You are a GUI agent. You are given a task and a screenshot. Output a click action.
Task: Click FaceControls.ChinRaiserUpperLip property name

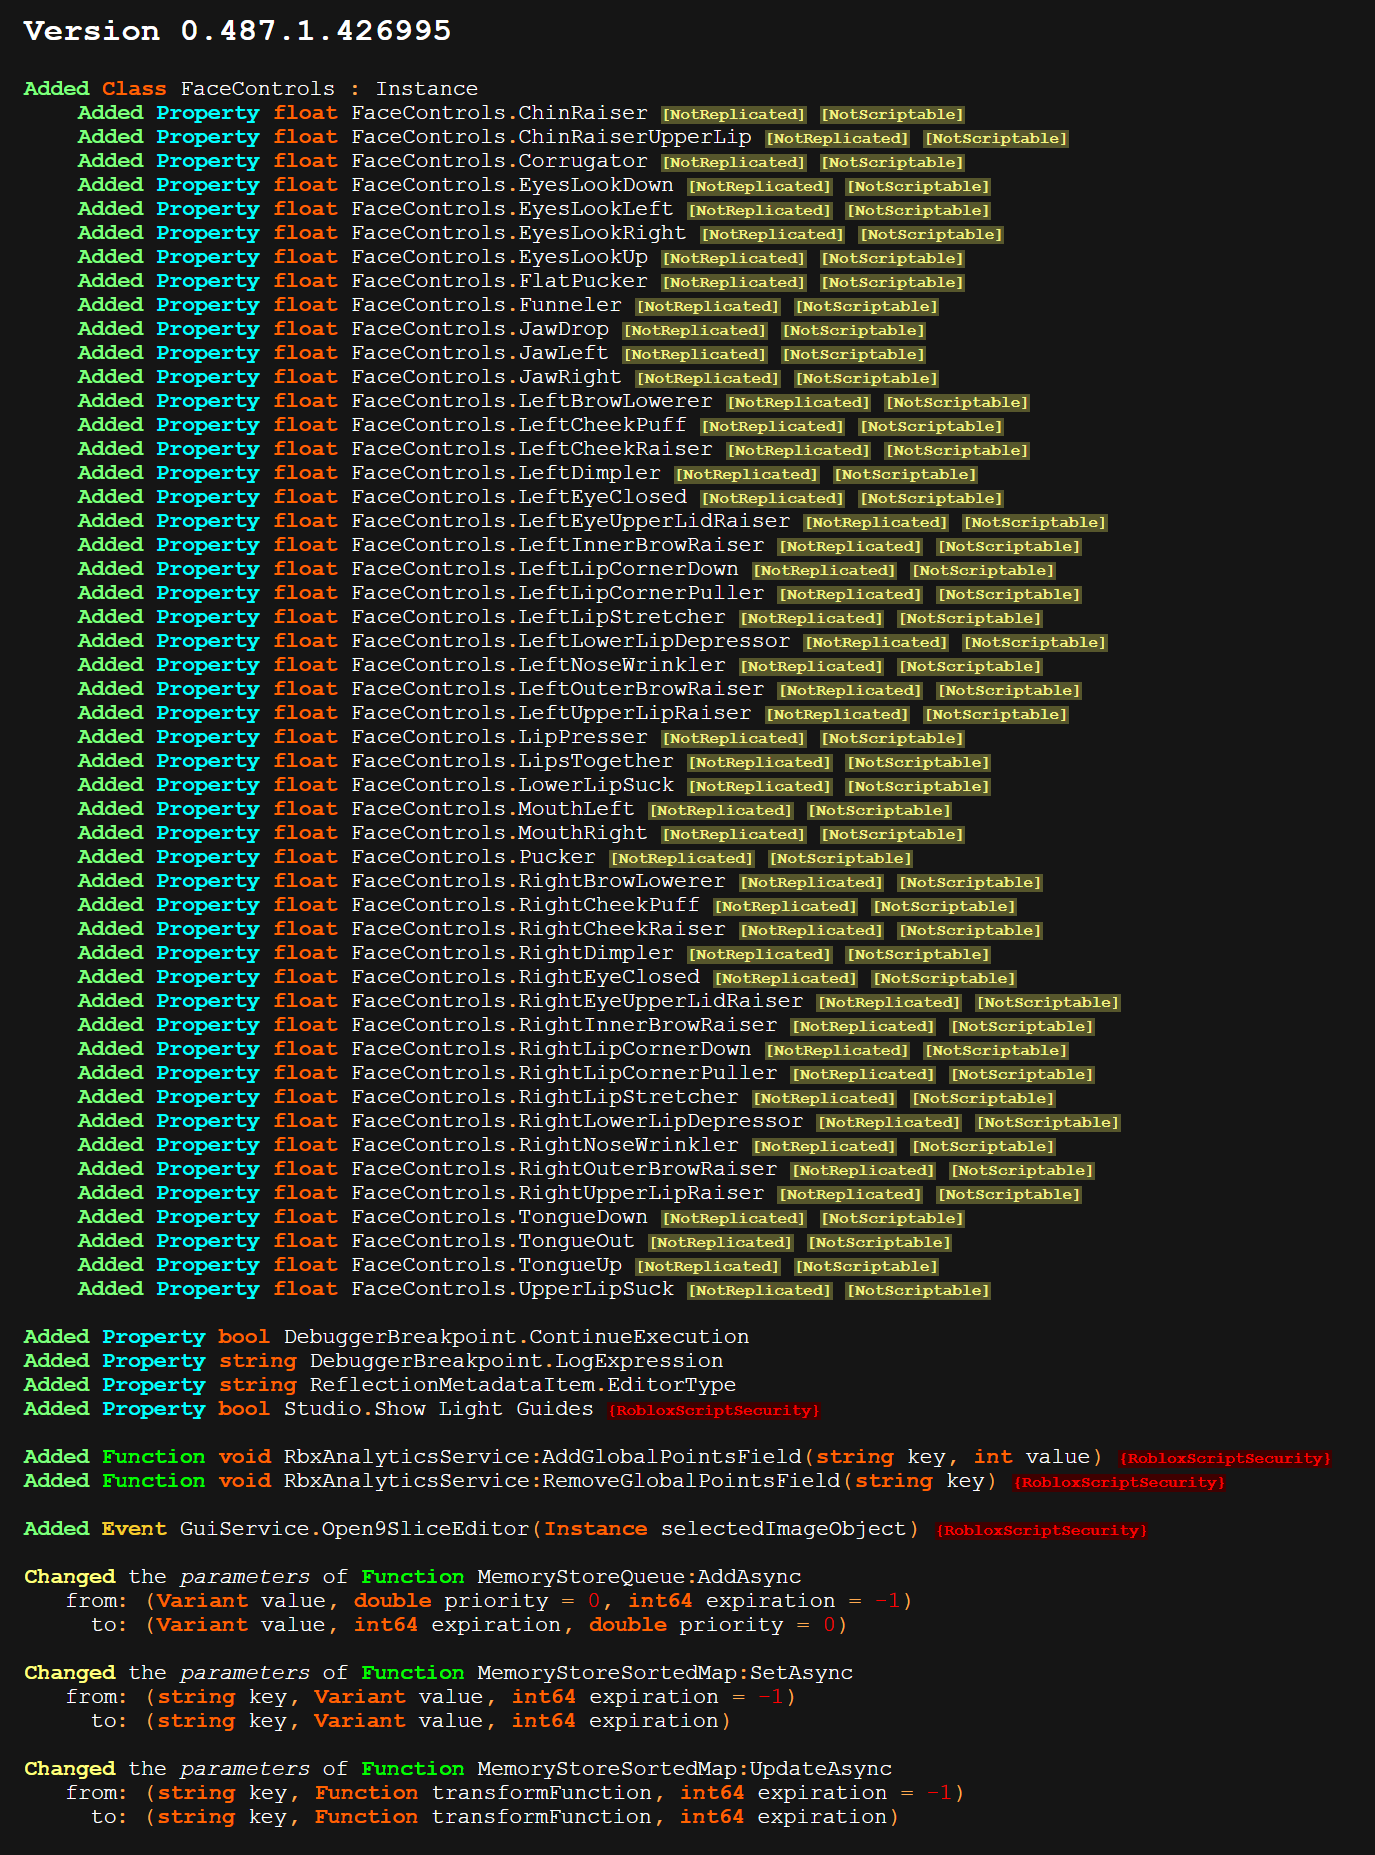[551, 137]
